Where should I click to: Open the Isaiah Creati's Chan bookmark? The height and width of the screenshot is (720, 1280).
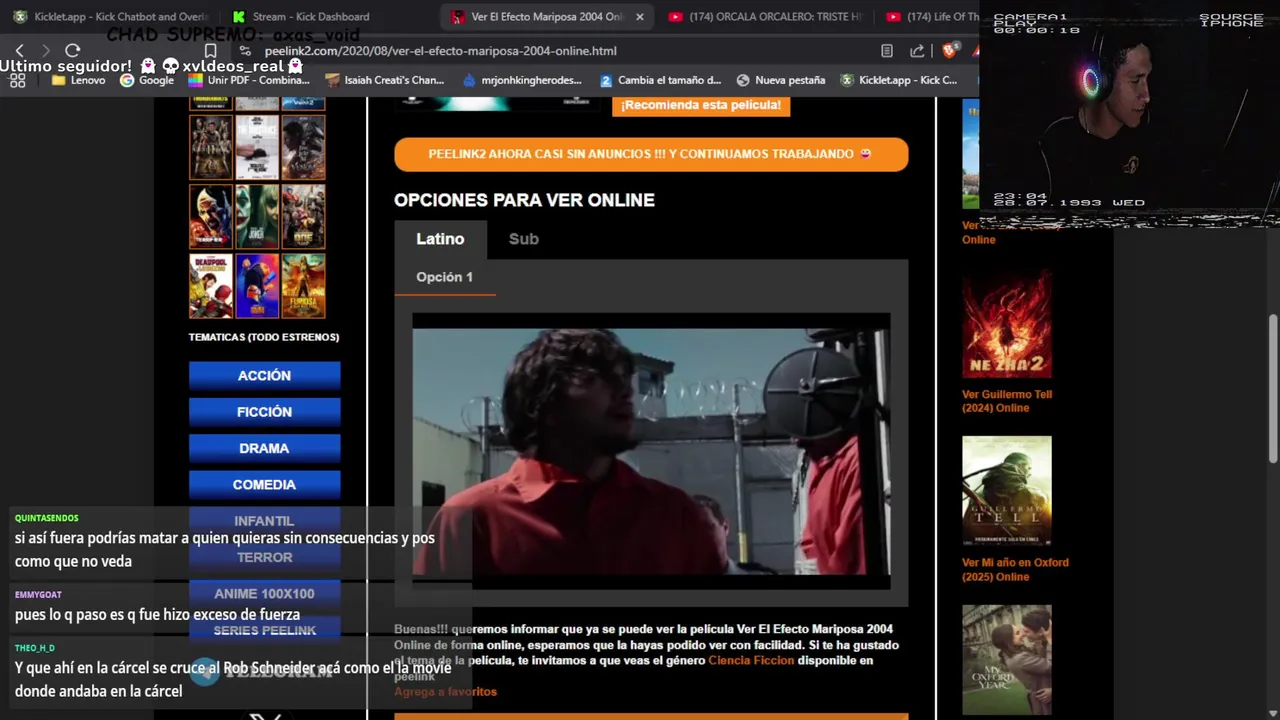point(384,80)
